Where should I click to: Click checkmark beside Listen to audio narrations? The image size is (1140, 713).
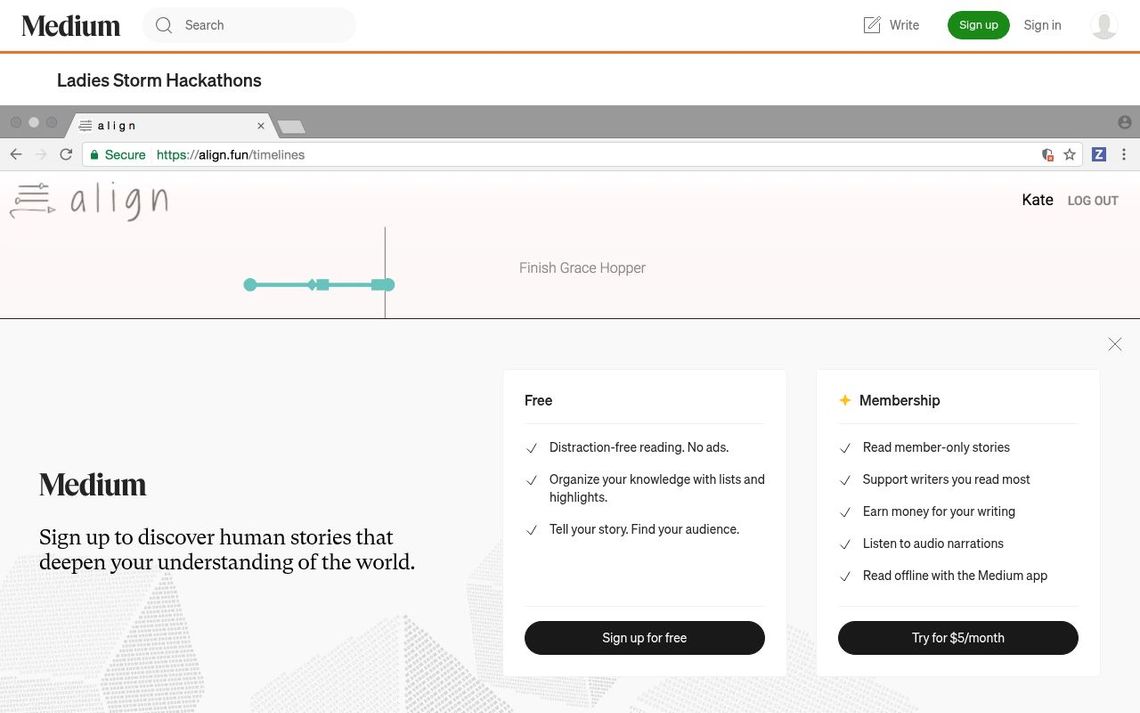[x=845, y=544]
